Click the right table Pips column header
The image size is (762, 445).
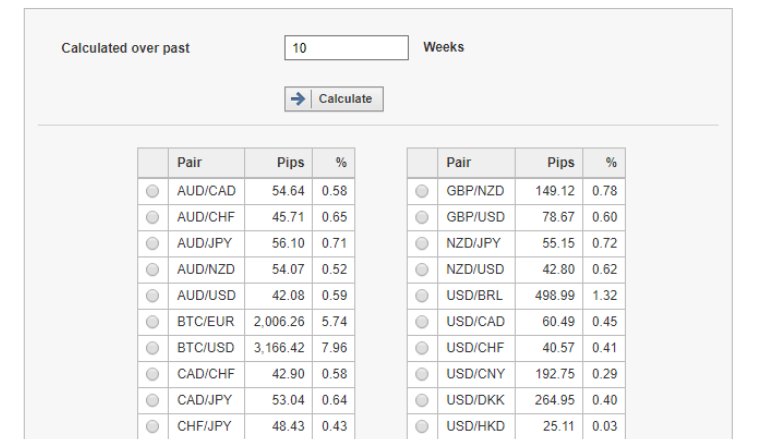[x=549, y=163]
